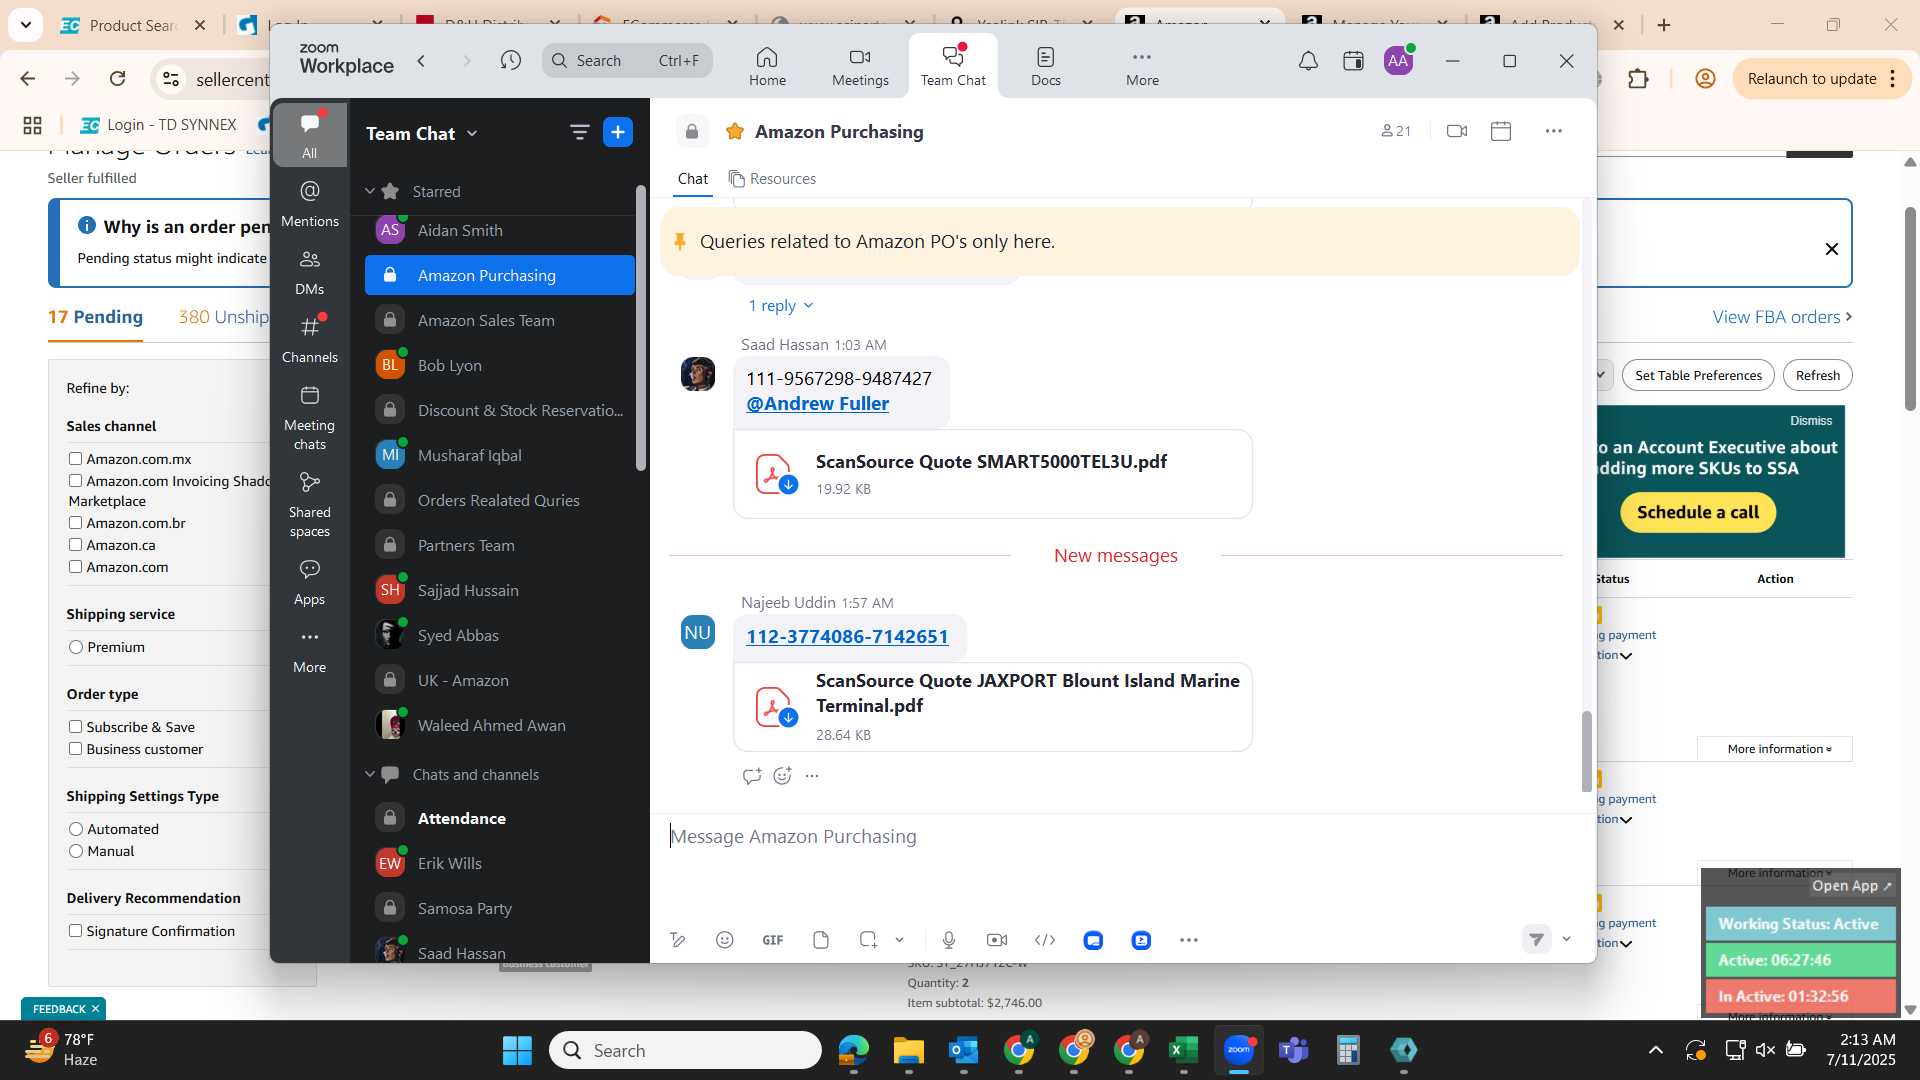
Task: Go back with Zoom navigation arrow
Action: (x=422, y=61)
